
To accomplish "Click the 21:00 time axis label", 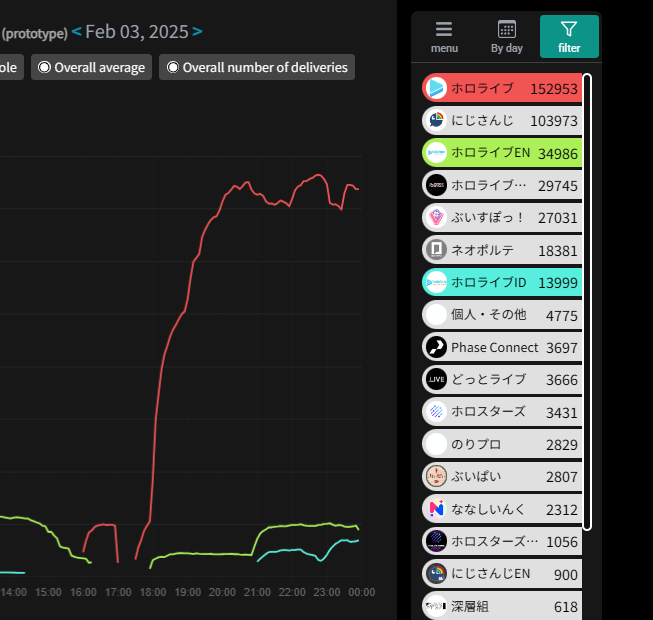I will point(257,592).
